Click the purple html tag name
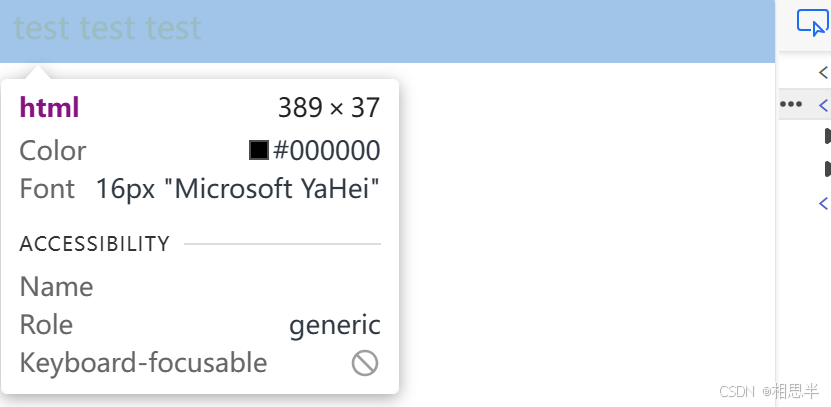 pos(49,108)
